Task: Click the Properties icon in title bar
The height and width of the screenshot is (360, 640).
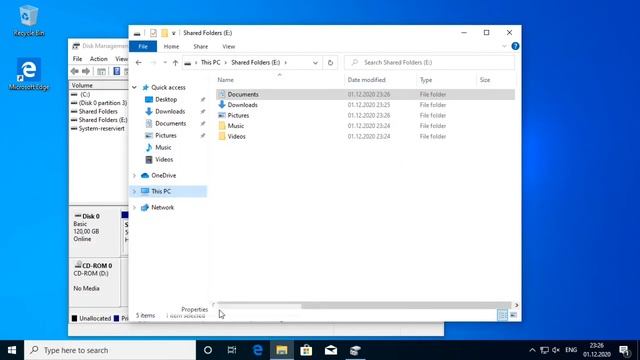Action: point(153,33)
